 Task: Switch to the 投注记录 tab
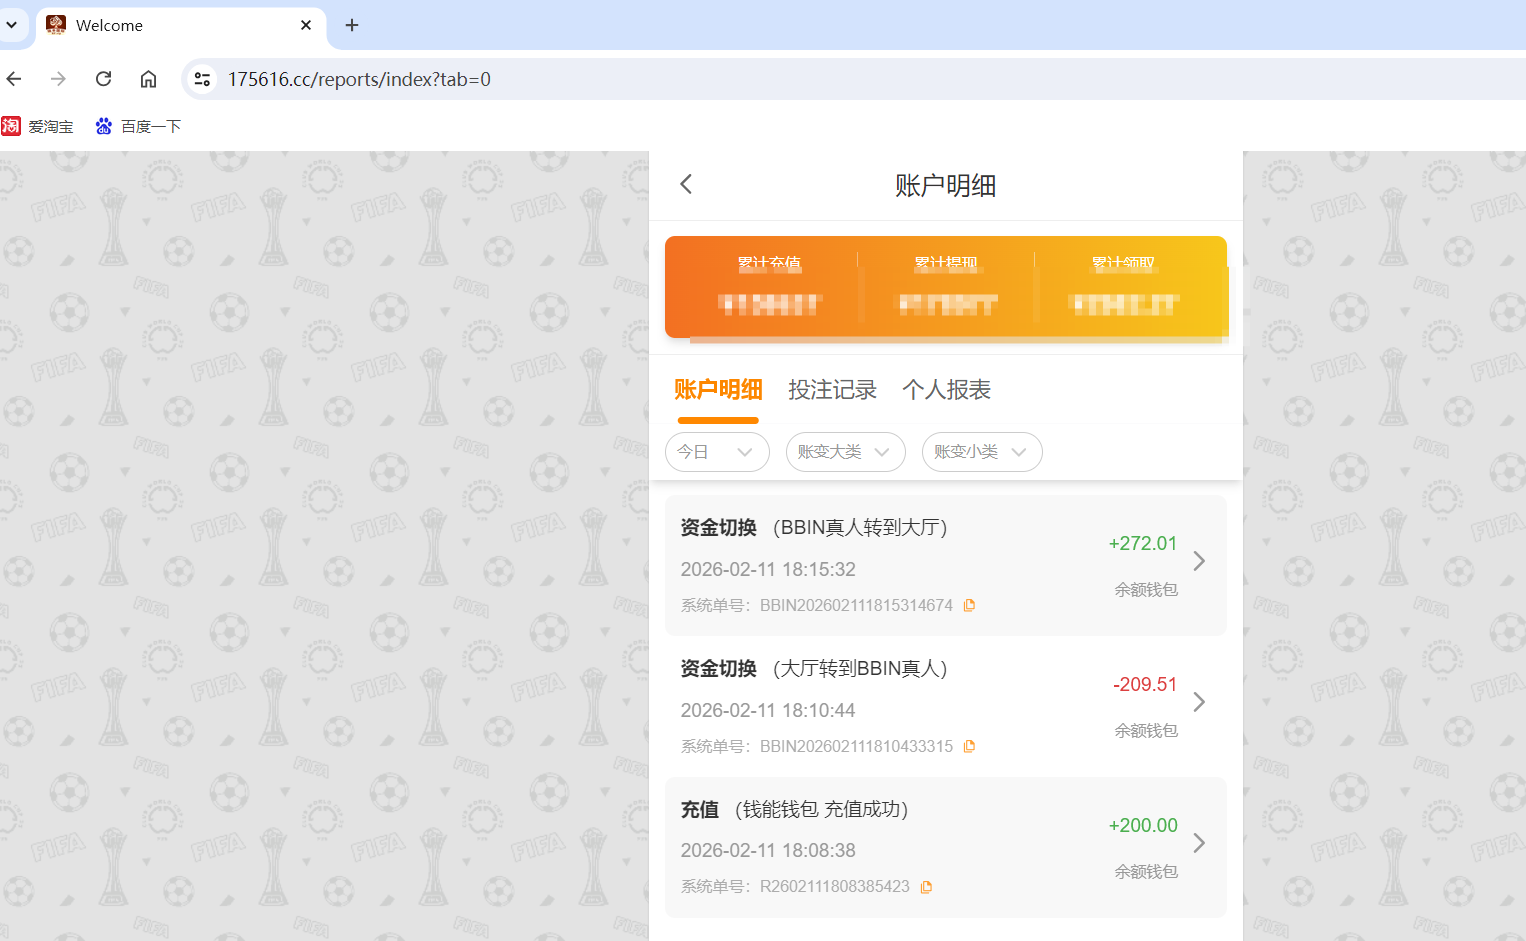(832, 390)
